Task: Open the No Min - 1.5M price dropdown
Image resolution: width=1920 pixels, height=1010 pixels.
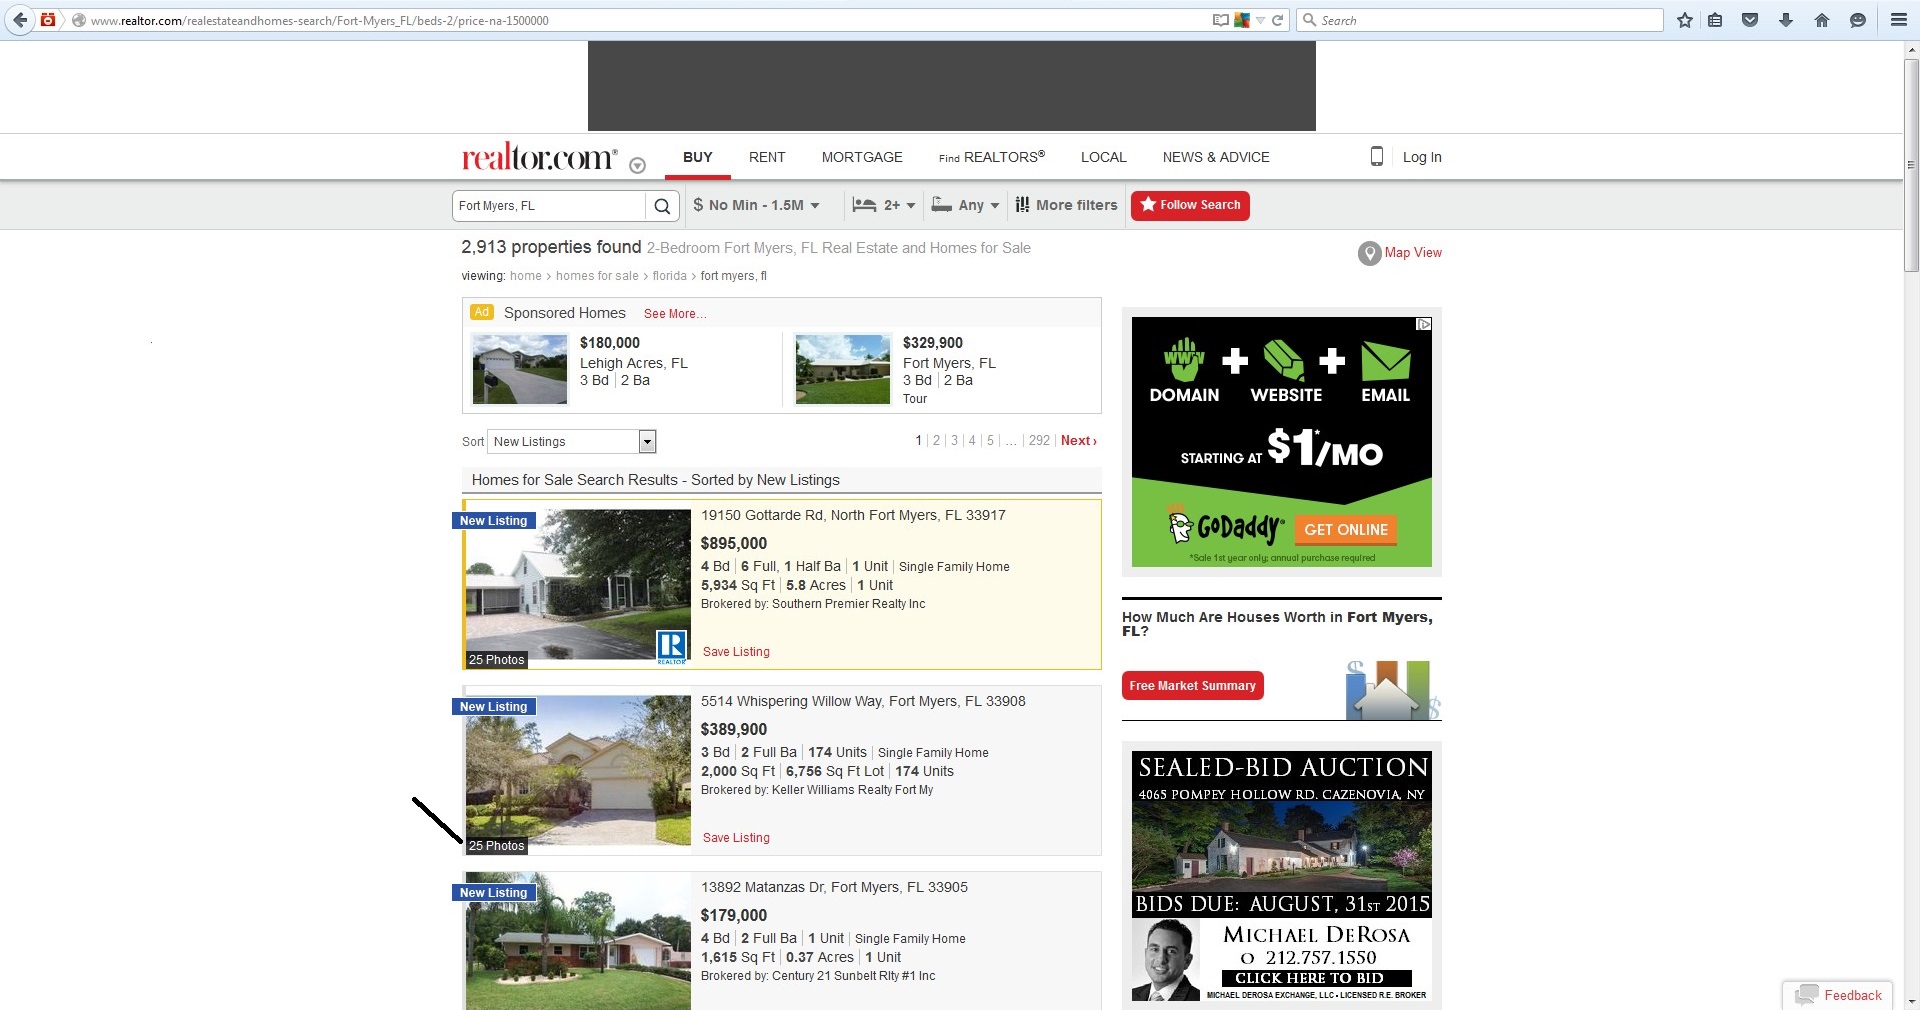Action: pos(756,205)
